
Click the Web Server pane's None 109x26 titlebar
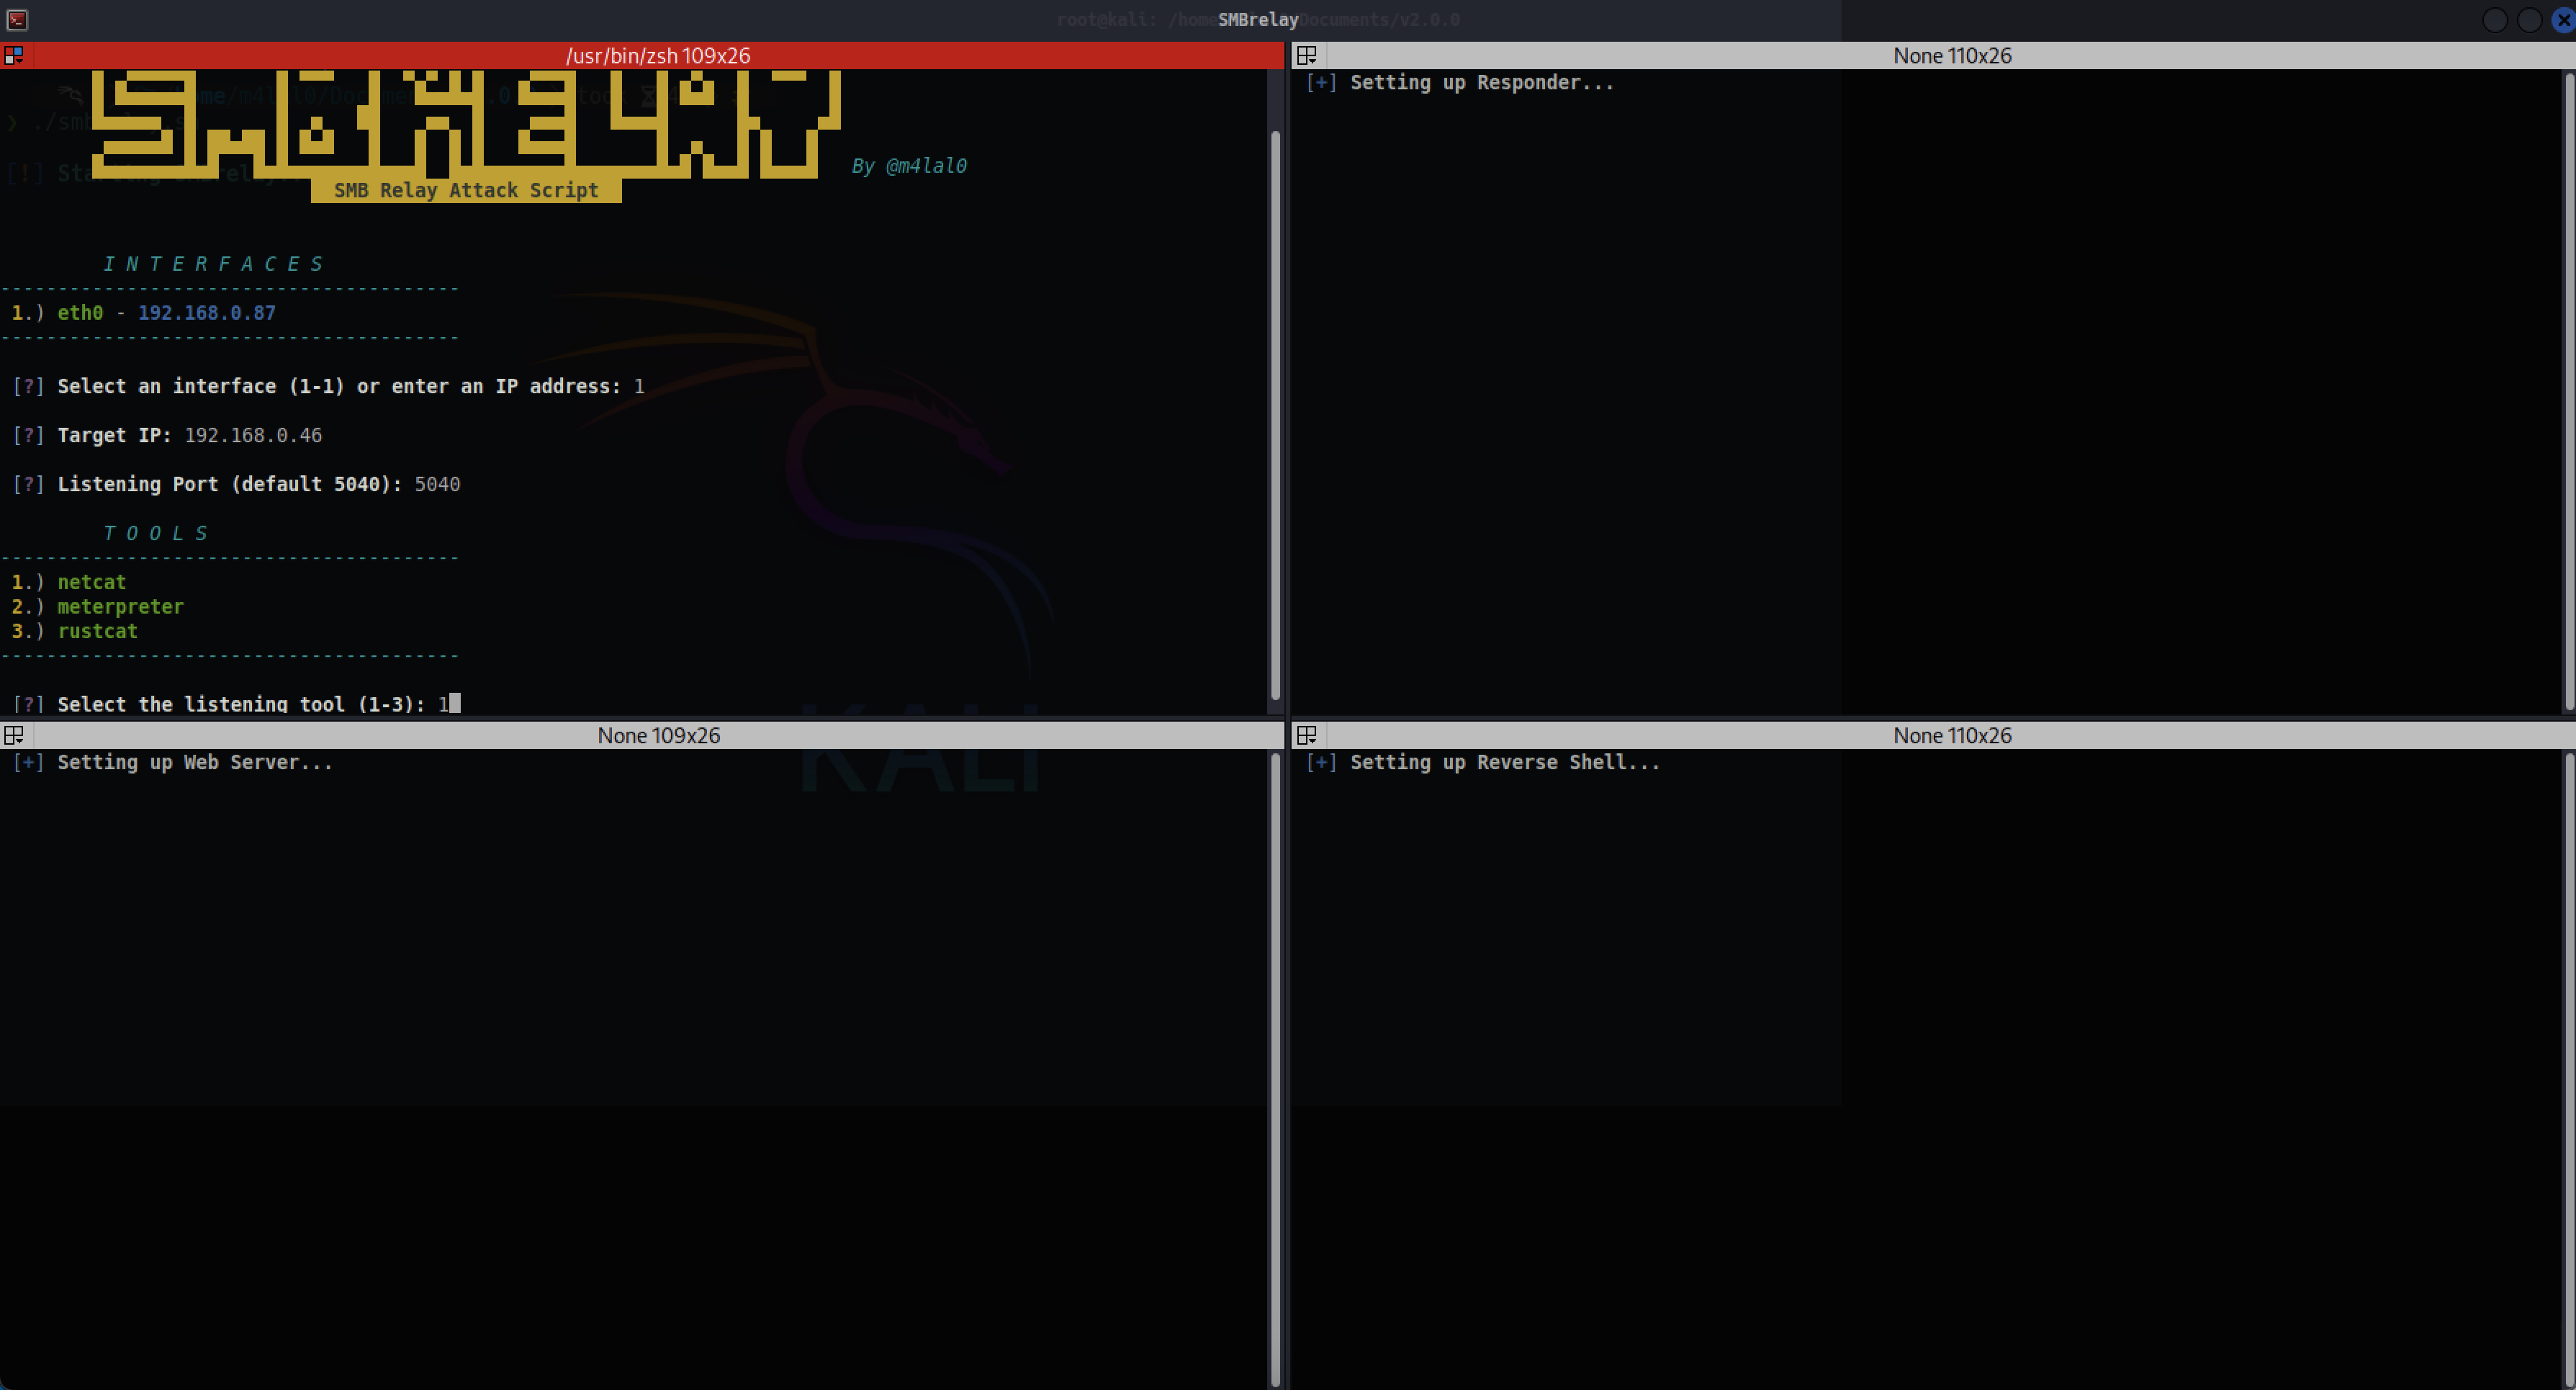[657, 736]
